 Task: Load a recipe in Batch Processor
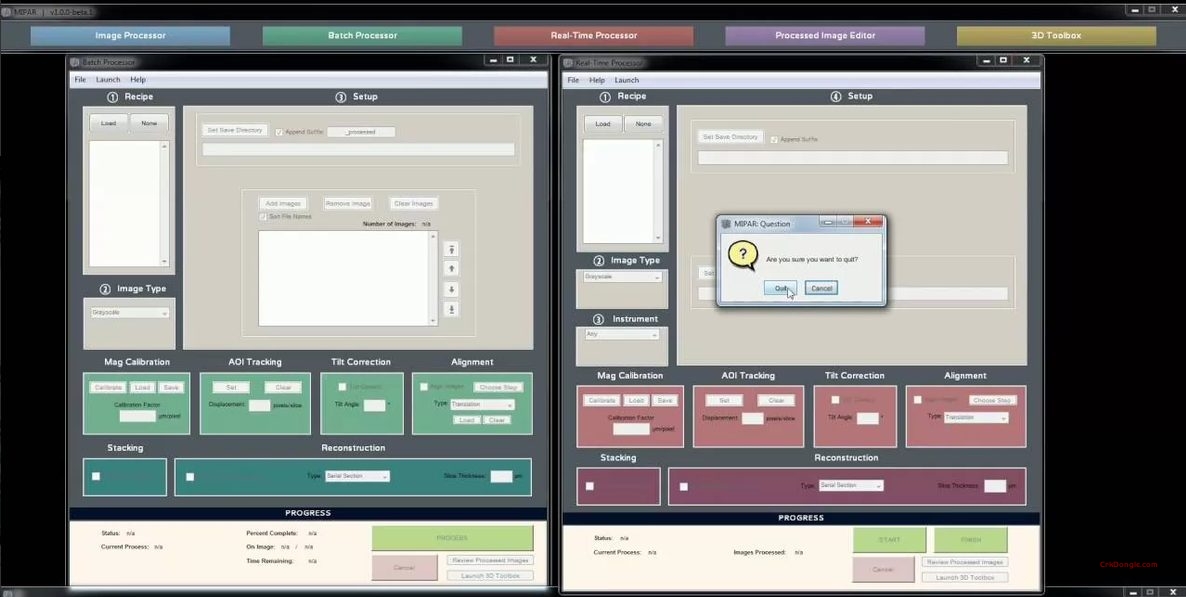coord(109,123)
